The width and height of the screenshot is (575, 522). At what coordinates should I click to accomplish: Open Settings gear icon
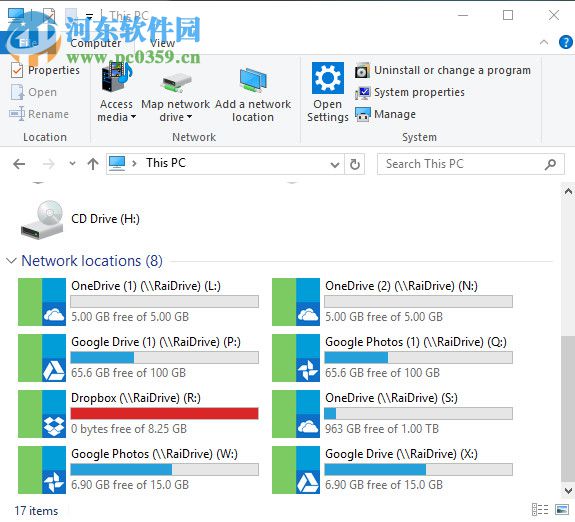click(327, 78)
